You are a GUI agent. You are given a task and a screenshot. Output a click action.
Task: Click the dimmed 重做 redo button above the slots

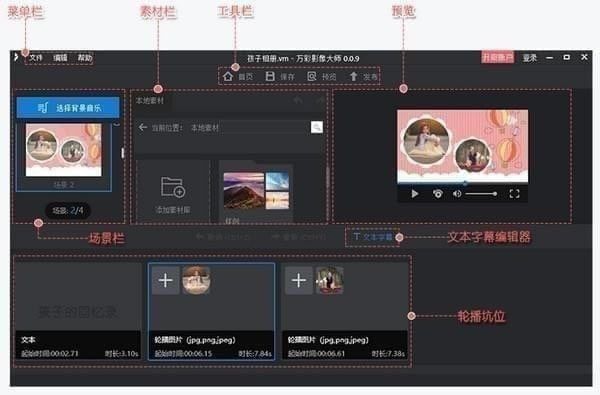point(298,237)
